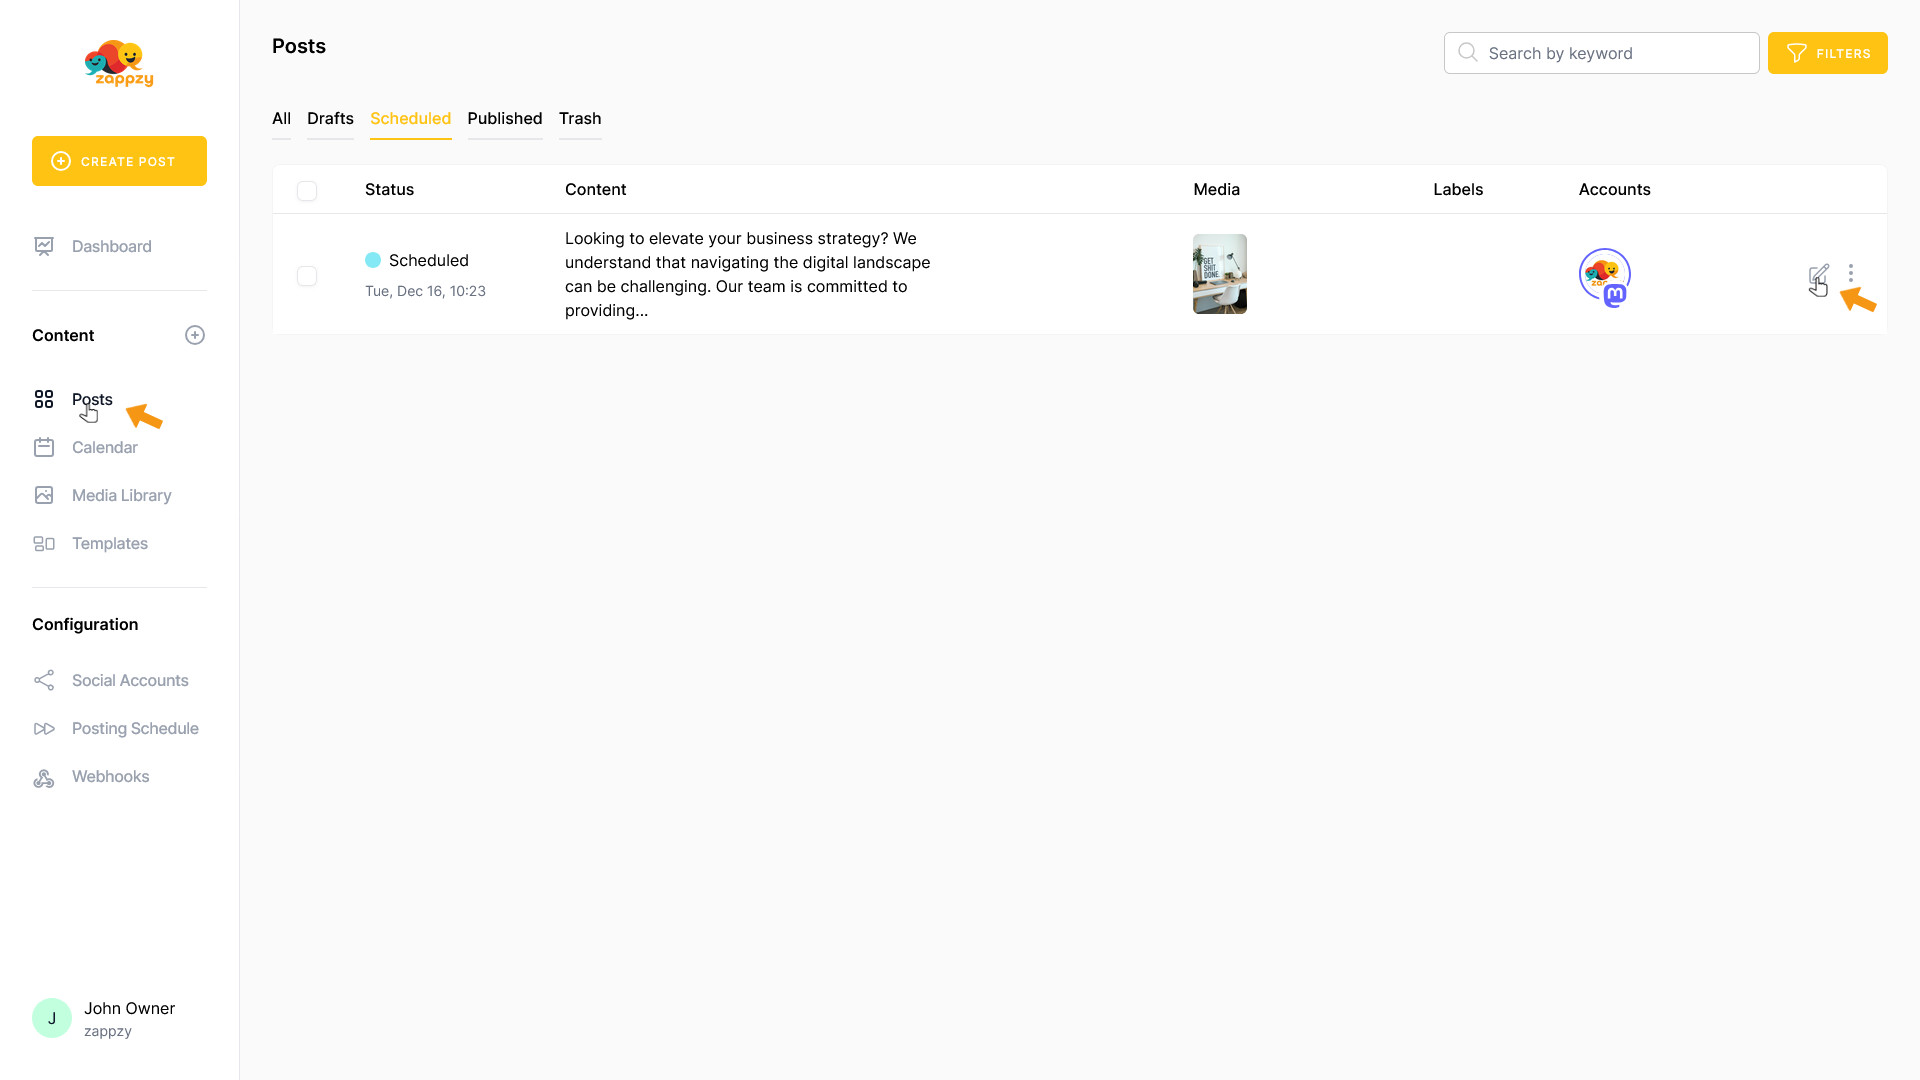Screen dimensions: 1920x1080
Task: Click the Zappzy logo
Action: 119,64
